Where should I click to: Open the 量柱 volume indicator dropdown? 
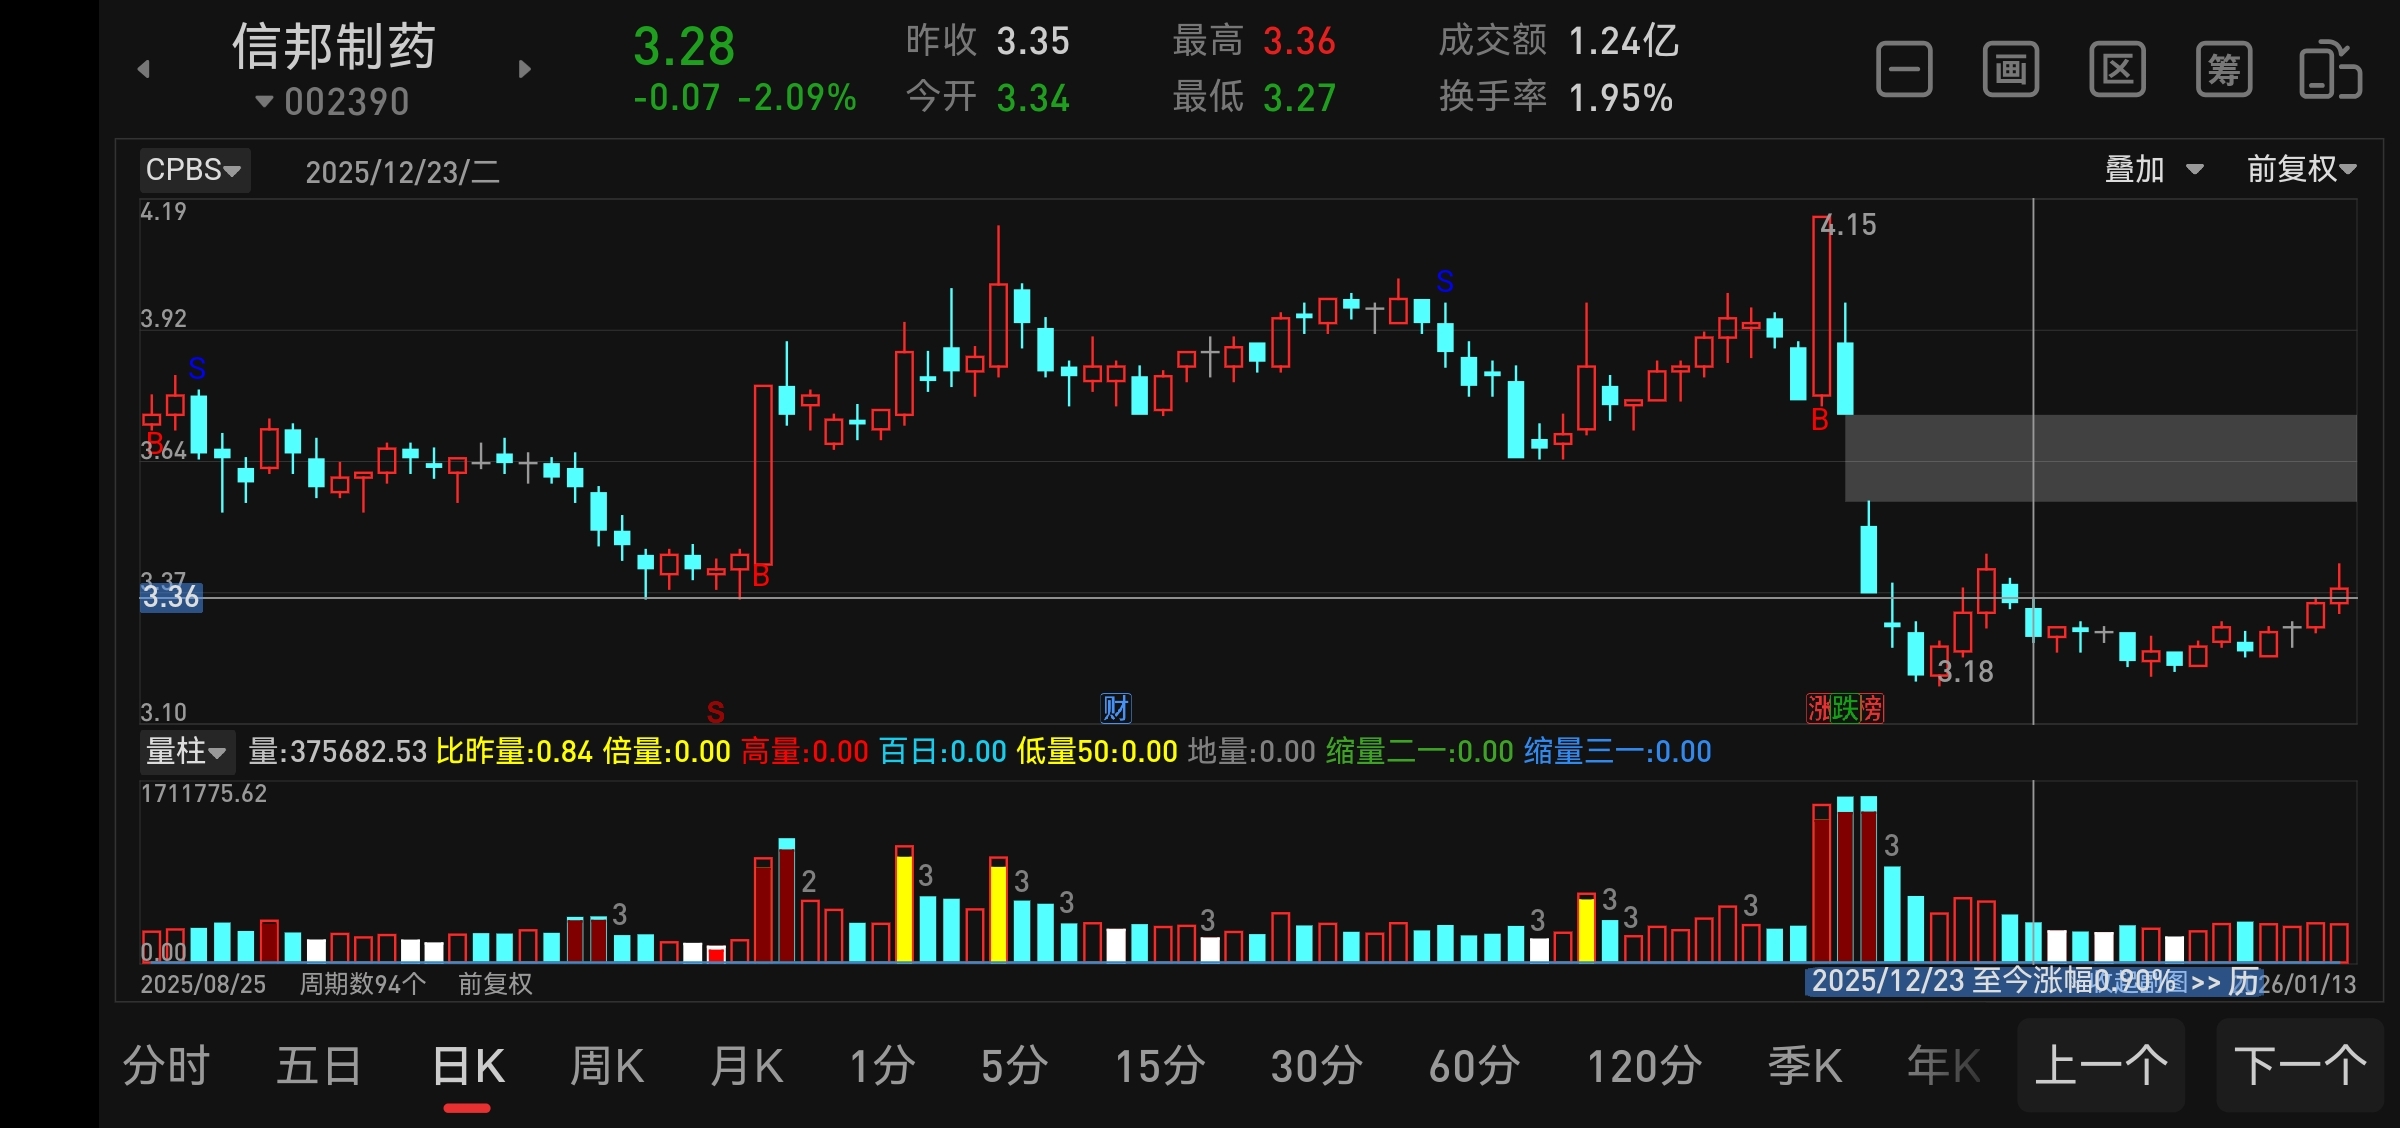click(186, 751)
